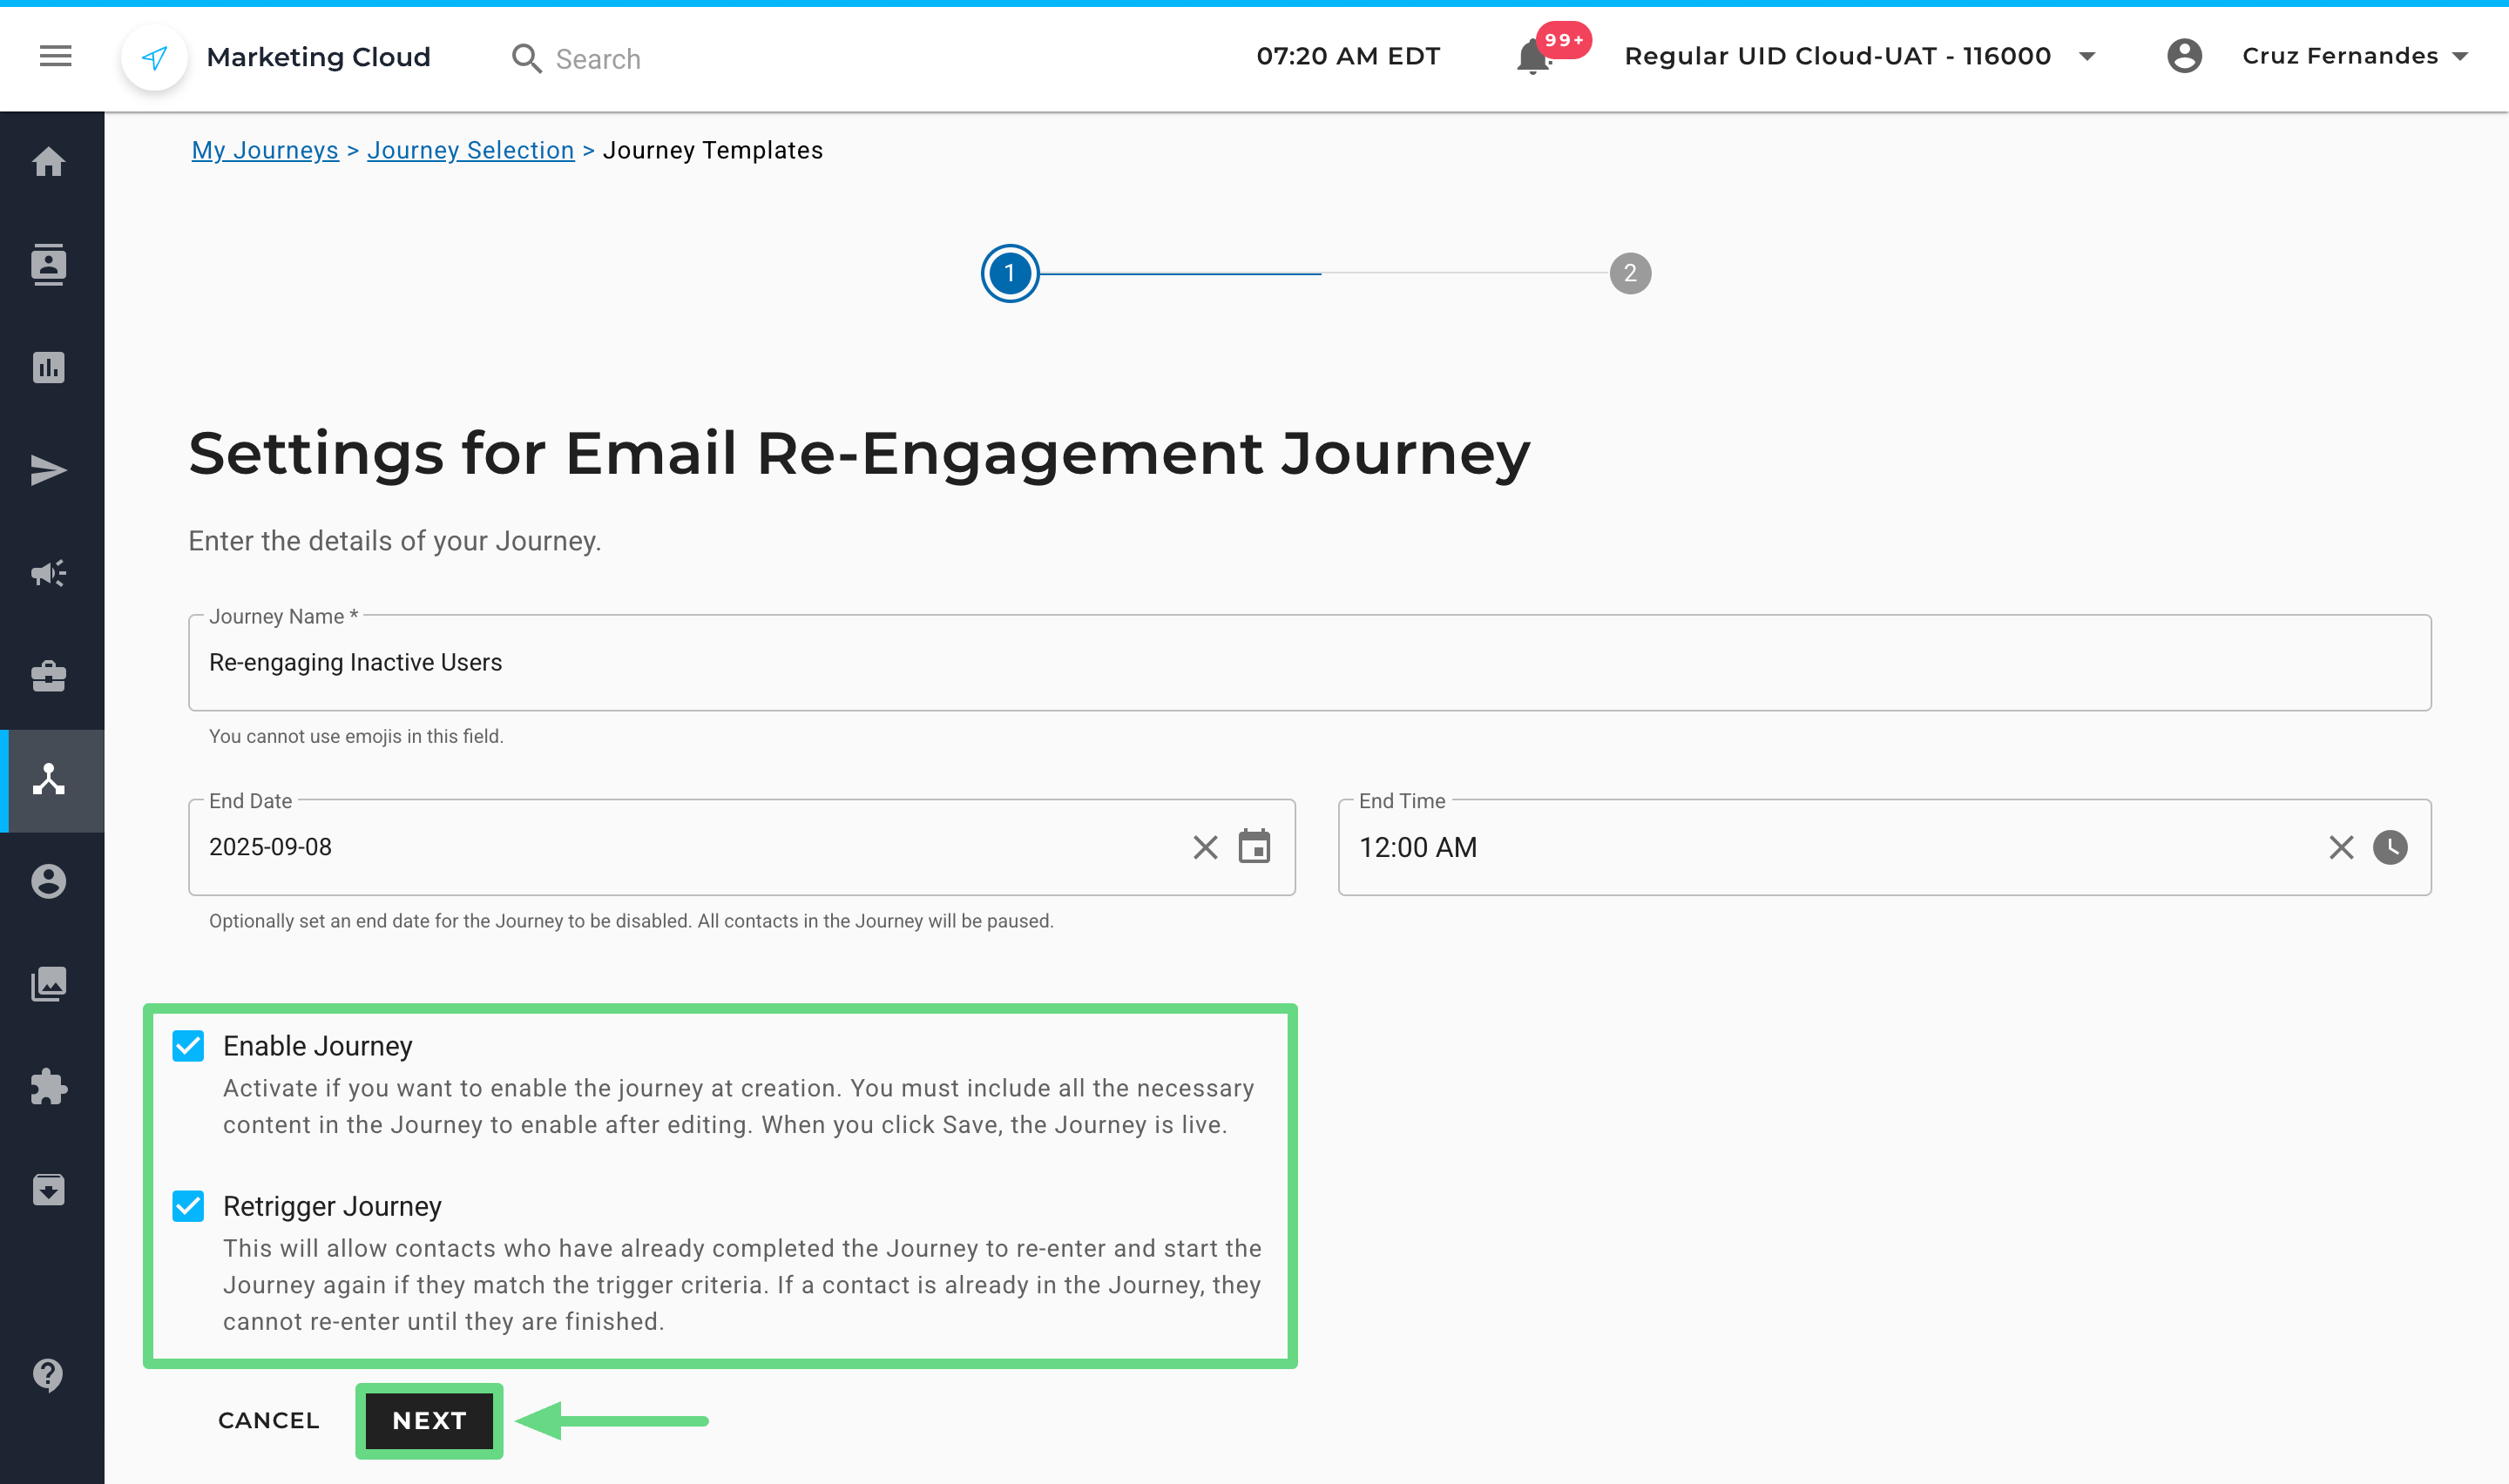Click the Retrigger Journey label text
Screen dimensions: 2509x1484
(332, 1206)
